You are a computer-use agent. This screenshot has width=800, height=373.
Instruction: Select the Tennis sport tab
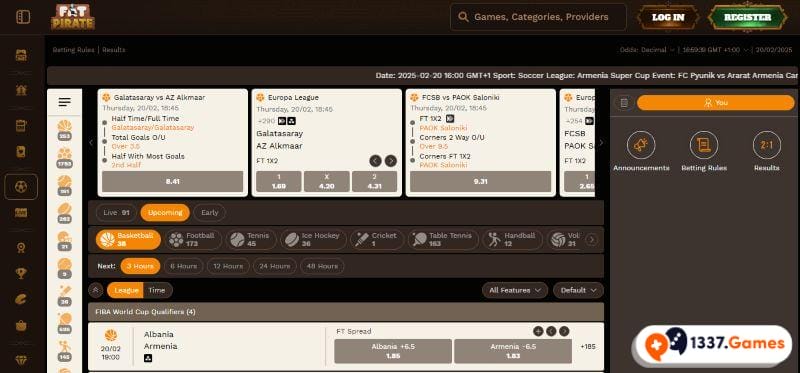251,239
